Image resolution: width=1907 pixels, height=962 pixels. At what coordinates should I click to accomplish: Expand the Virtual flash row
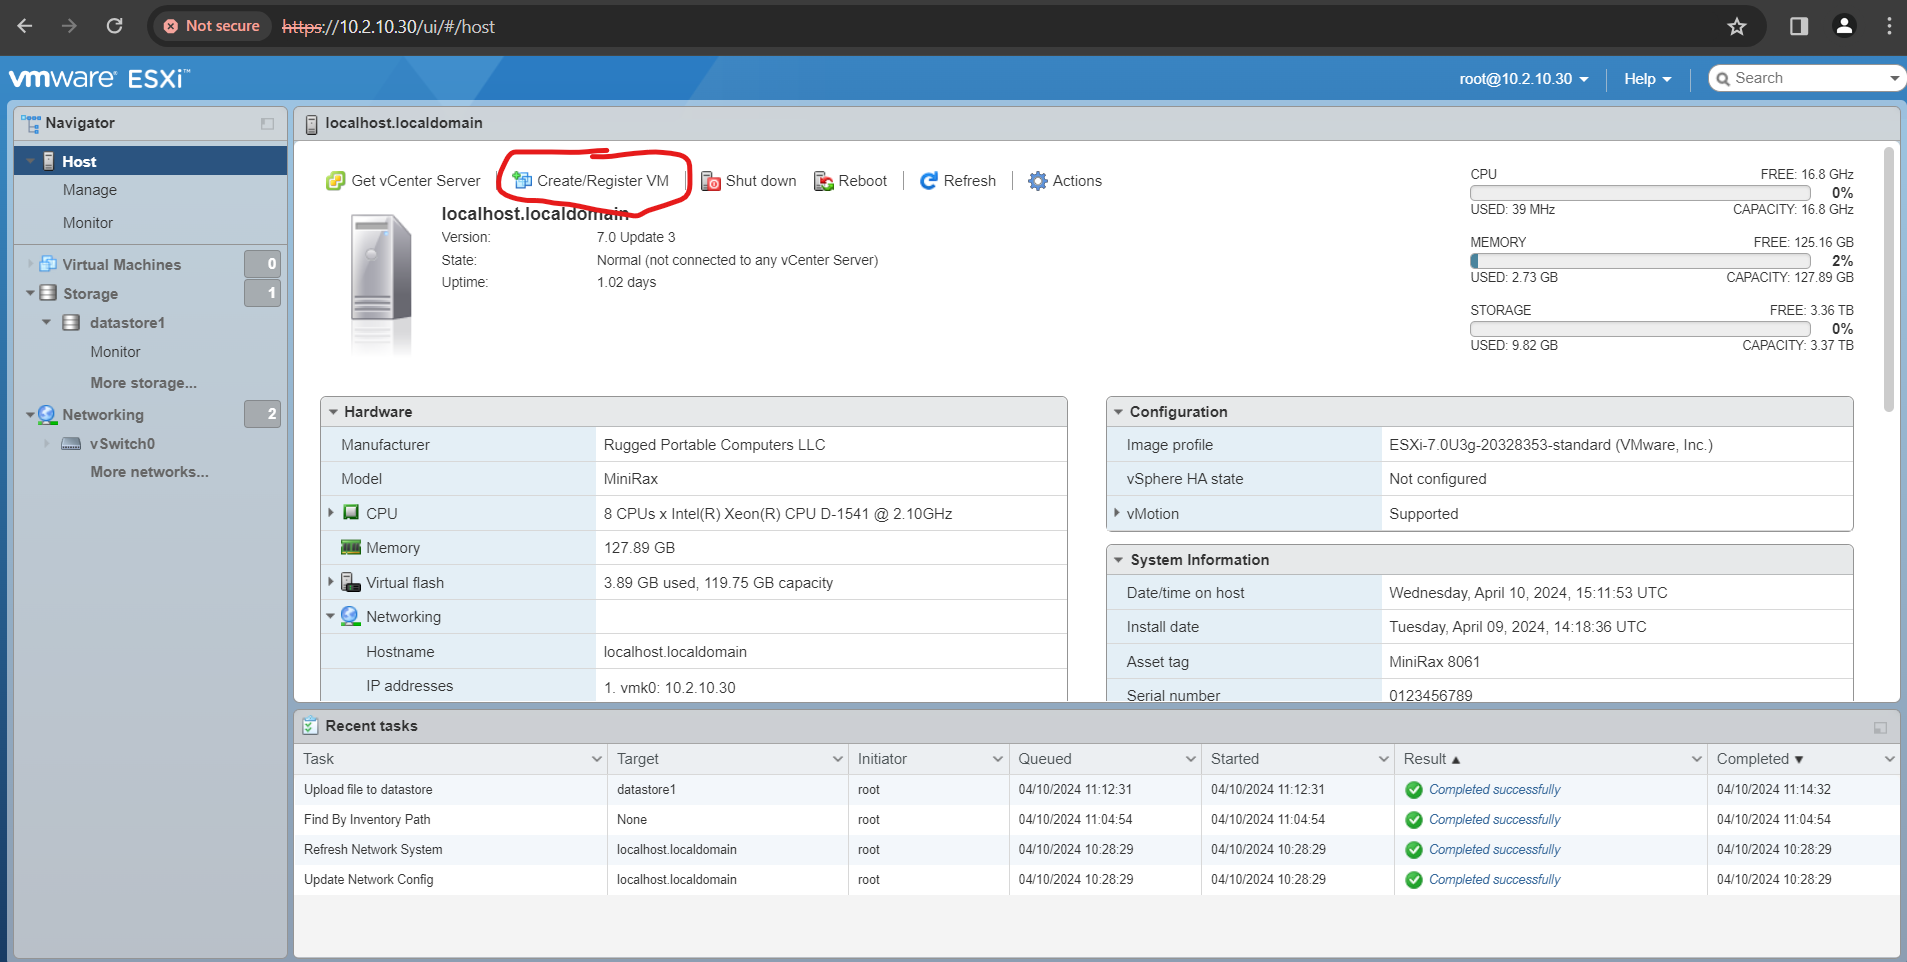coord(331,581)
